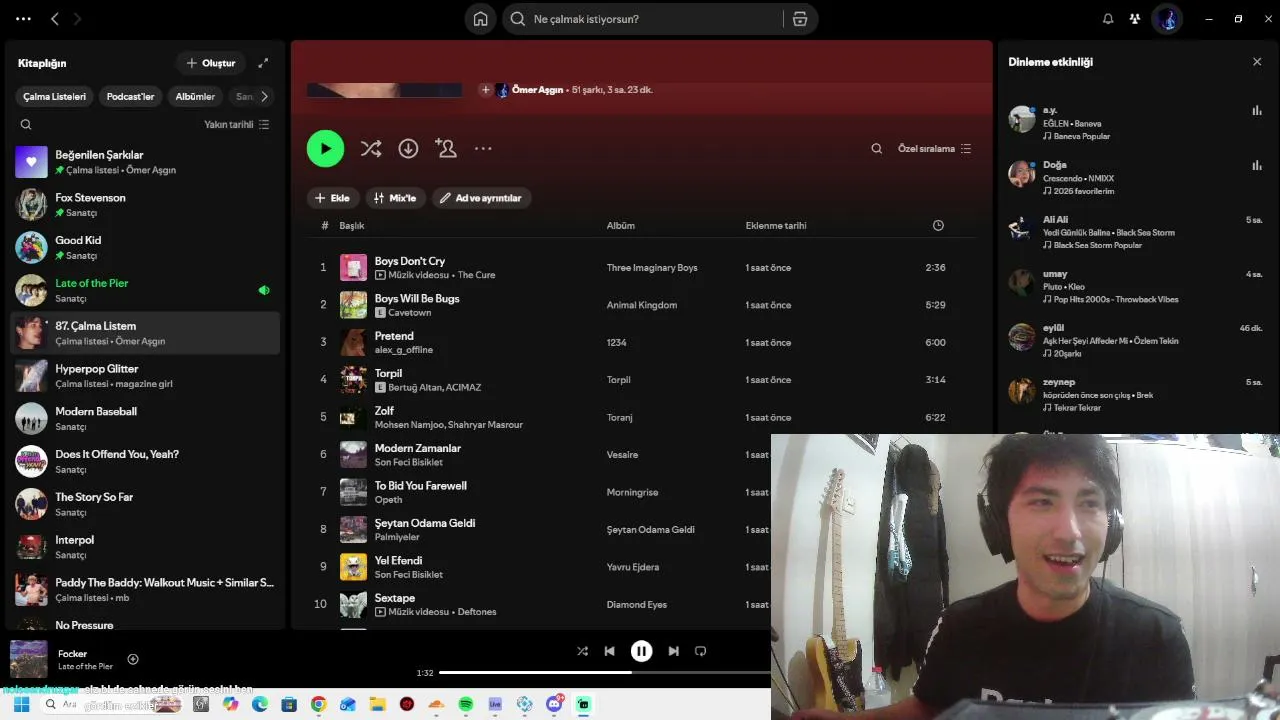Skip to the next track
The width and height of the screenshot is (1280, 720).
coord(673,651)
